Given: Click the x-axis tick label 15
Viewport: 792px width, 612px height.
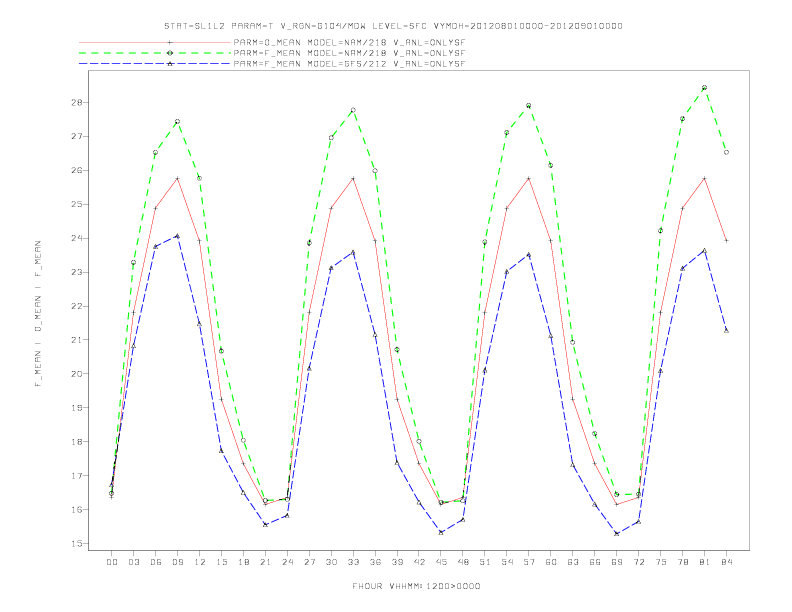Looking at the screenshot, I should click(x=221, y=562).
